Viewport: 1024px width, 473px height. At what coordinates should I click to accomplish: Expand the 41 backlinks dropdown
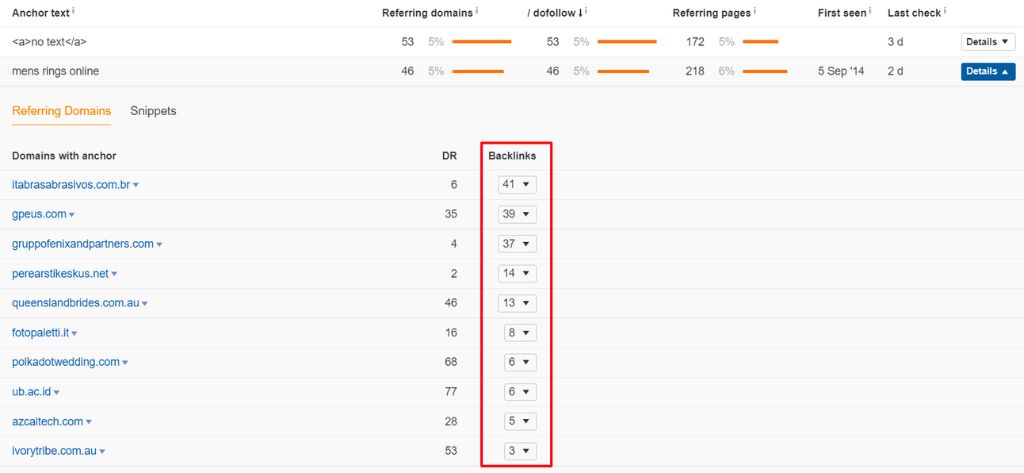tap(517, 185)
